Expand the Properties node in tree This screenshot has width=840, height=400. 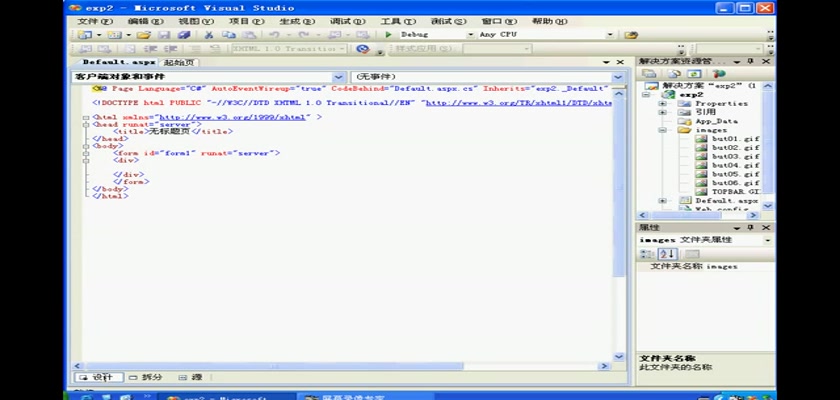coord(662,103)
